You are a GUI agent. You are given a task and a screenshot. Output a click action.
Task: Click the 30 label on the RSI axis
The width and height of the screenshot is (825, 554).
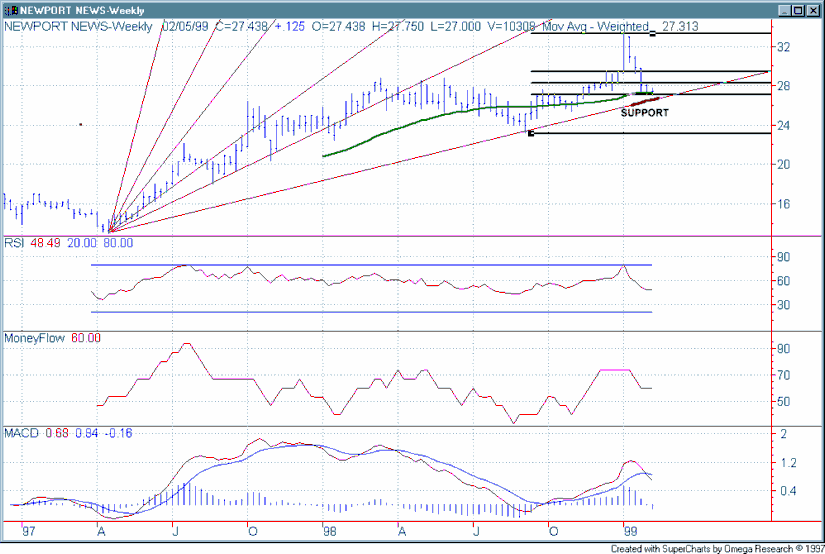point(783,305)
